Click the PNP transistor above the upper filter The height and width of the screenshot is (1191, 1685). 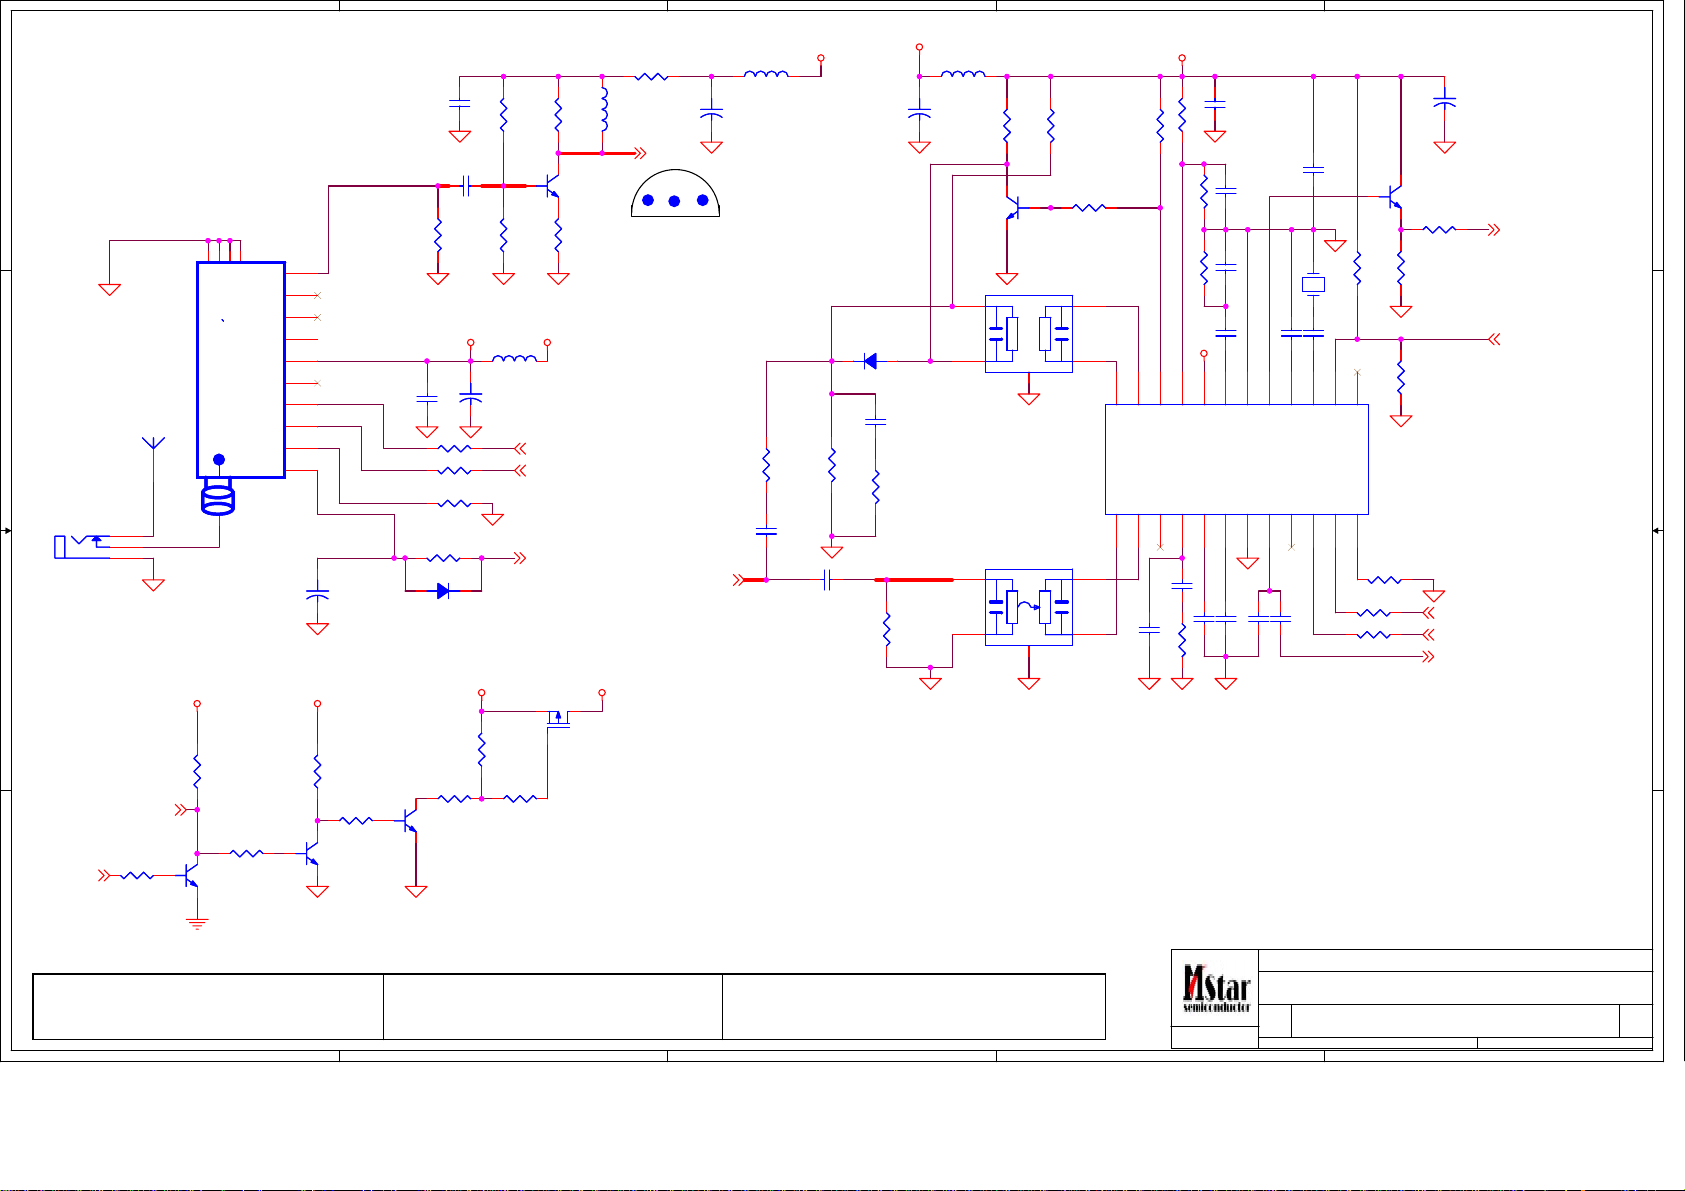point(1011,208)
